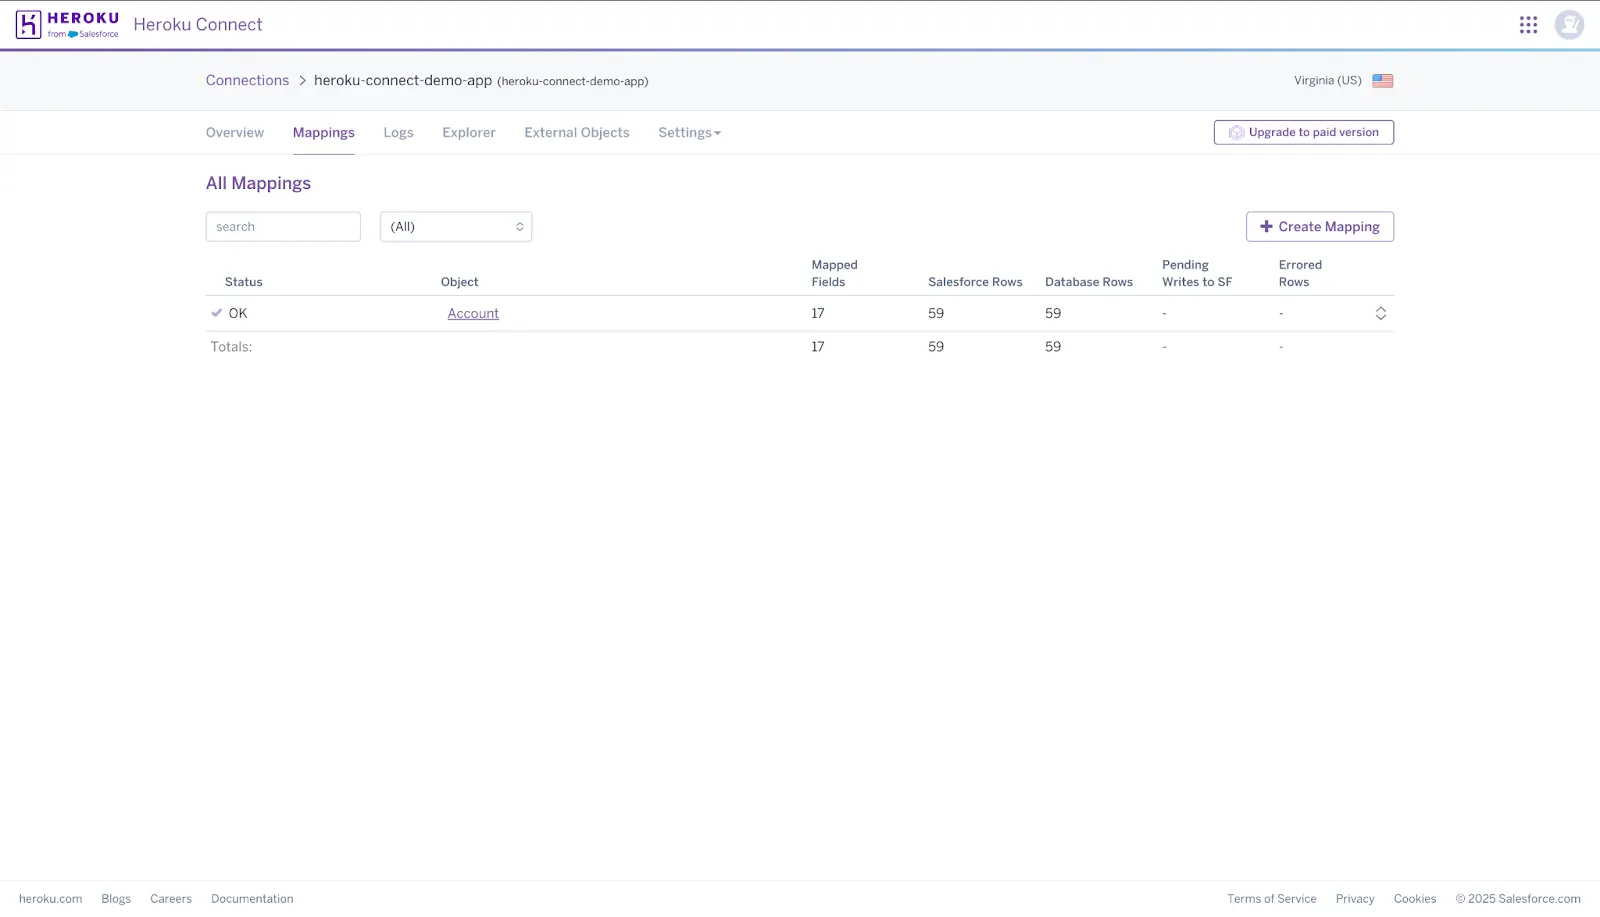This screenshot has width=1600, height=917.
Task: Open the External Objects tab
Action: (x=576, y=132)
